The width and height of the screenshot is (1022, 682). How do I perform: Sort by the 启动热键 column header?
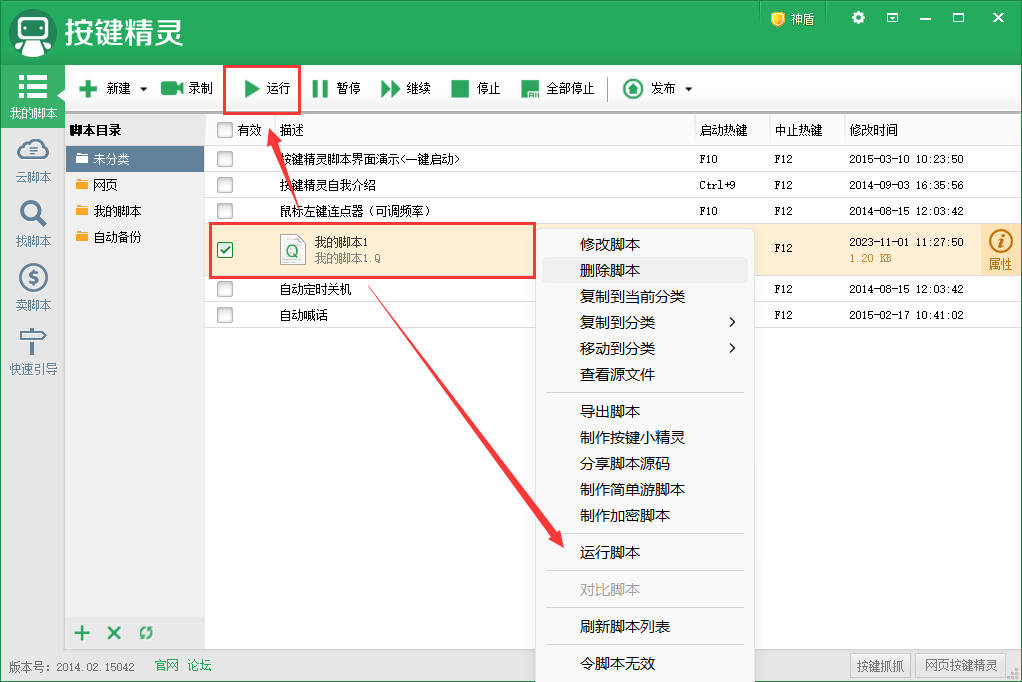723,130
